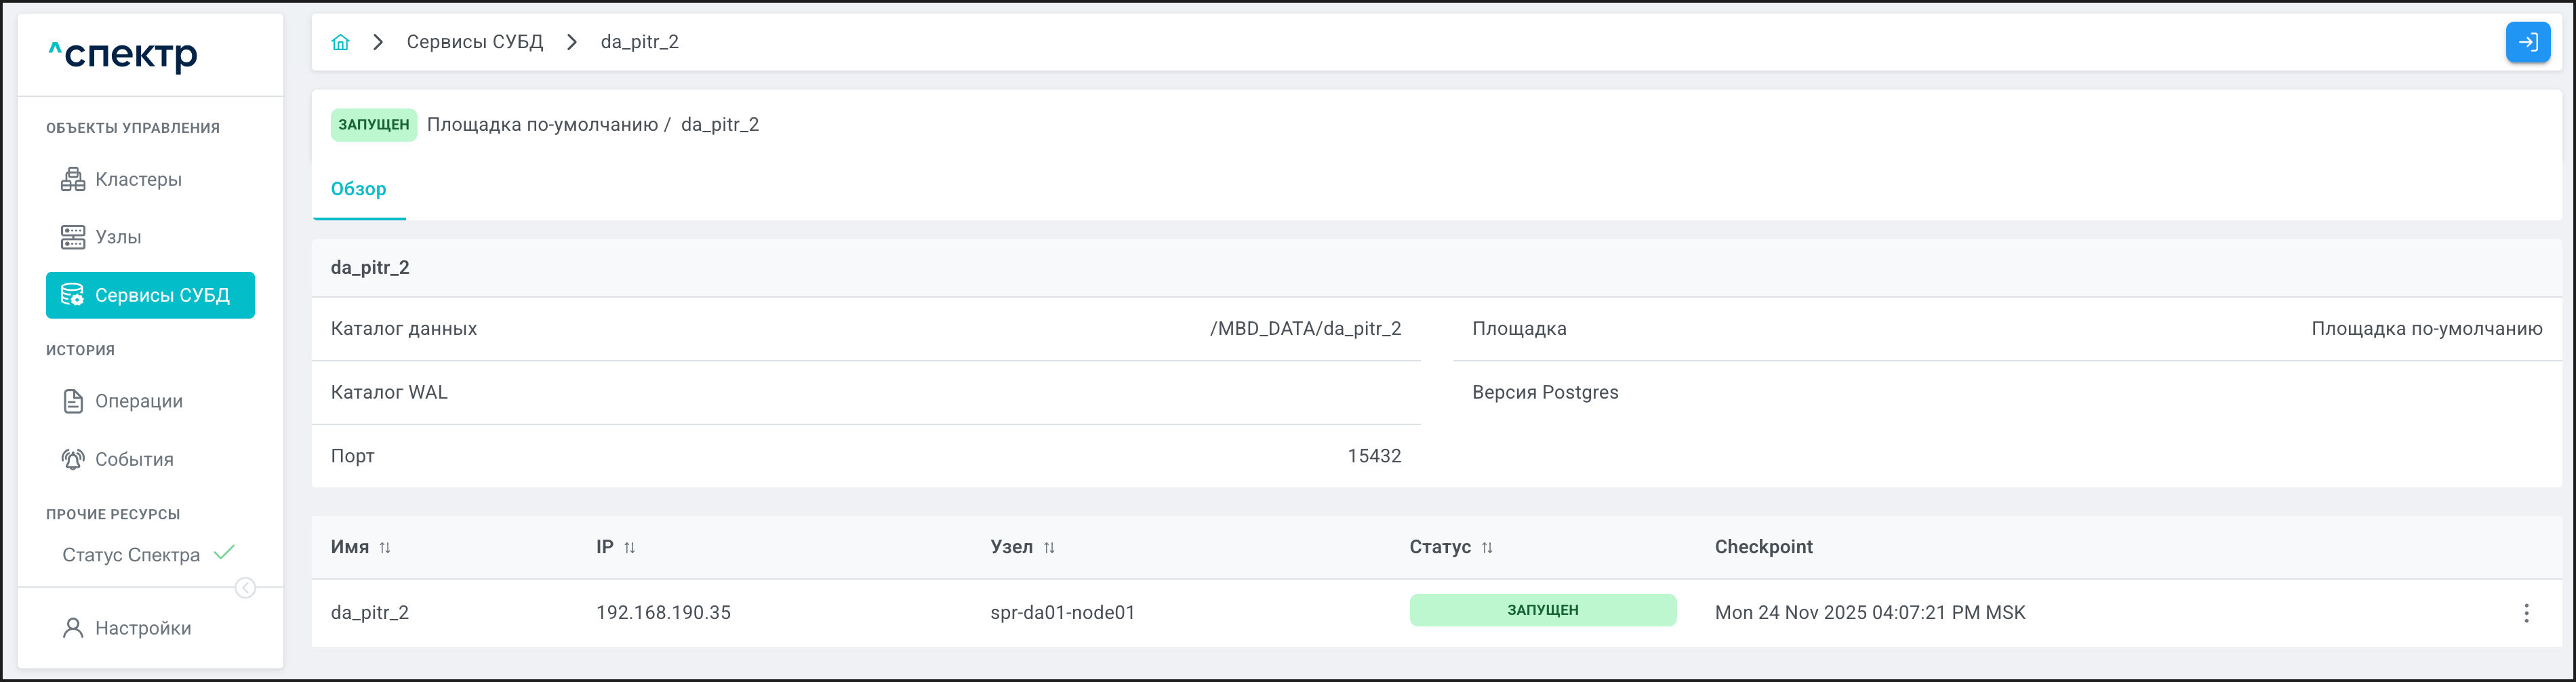Open Статус Спектра page
The width and height of the screenshot is (2576, 682).
tap(131, 555)
